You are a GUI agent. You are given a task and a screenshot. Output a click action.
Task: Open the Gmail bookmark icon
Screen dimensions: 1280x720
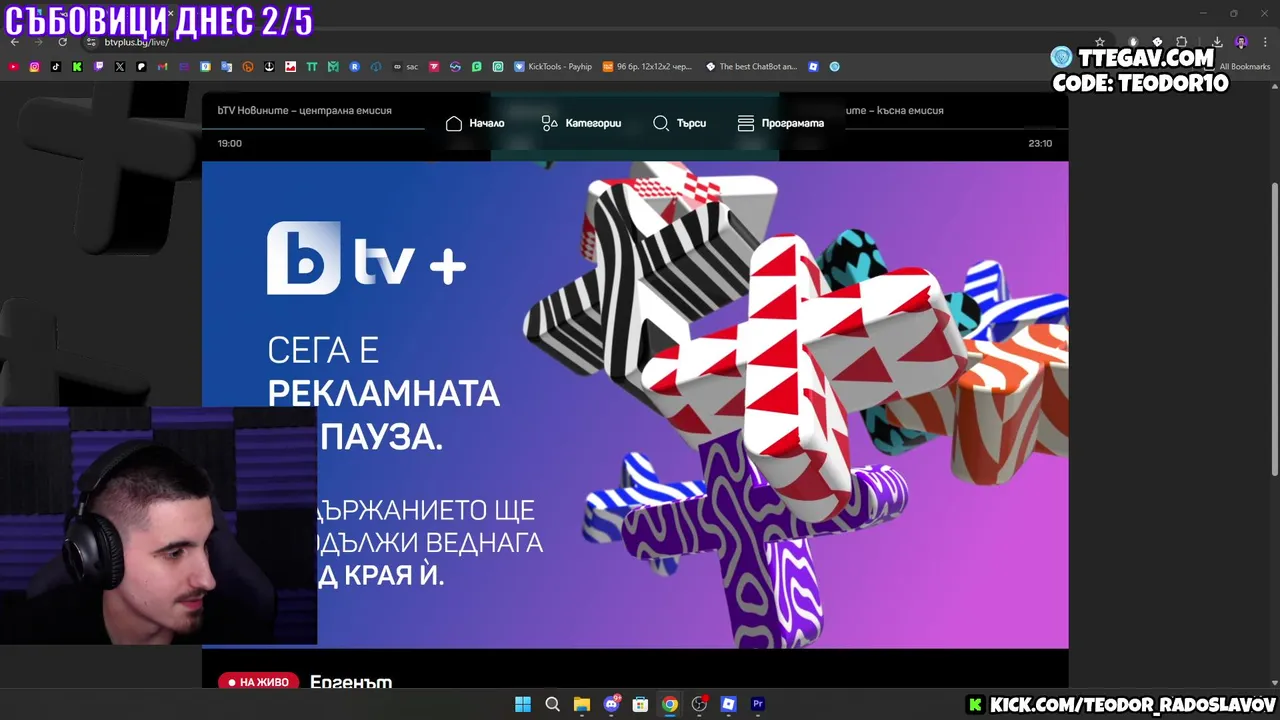tap(163, 67)
